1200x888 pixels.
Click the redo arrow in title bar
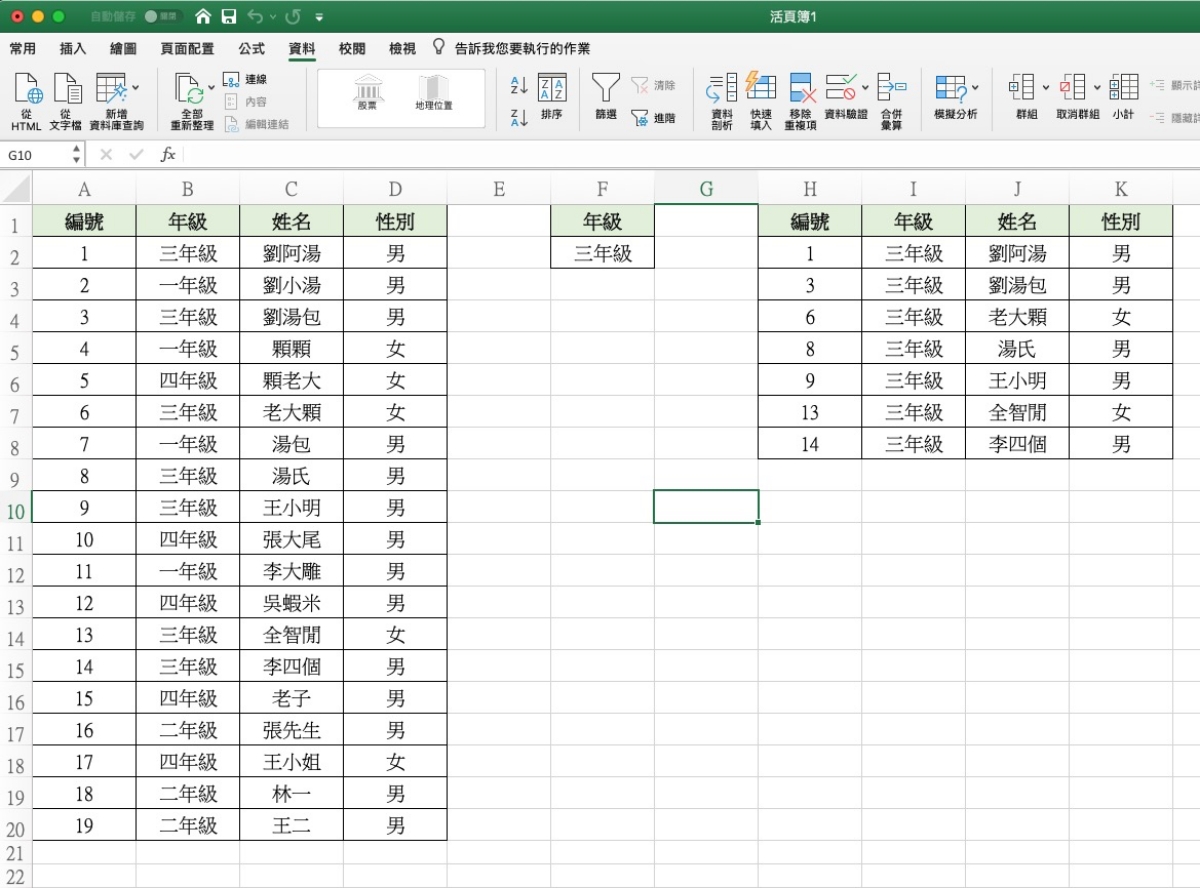(293, 17)
